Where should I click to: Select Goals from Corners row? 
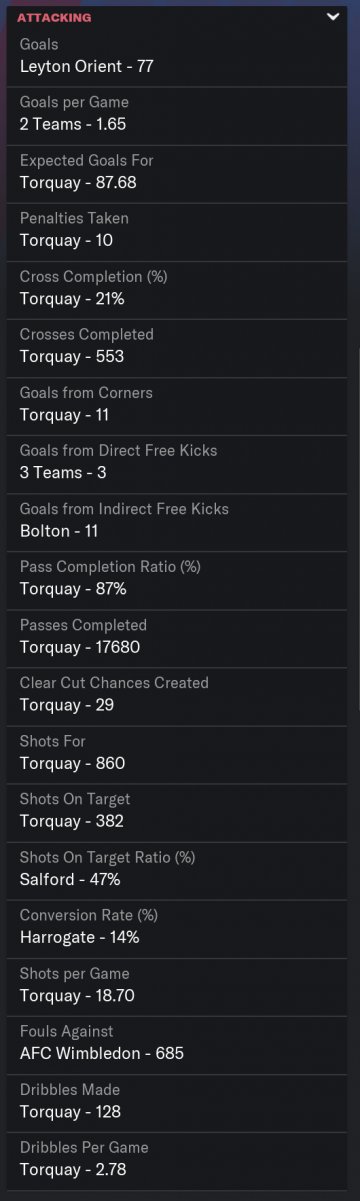click(180, 405)
